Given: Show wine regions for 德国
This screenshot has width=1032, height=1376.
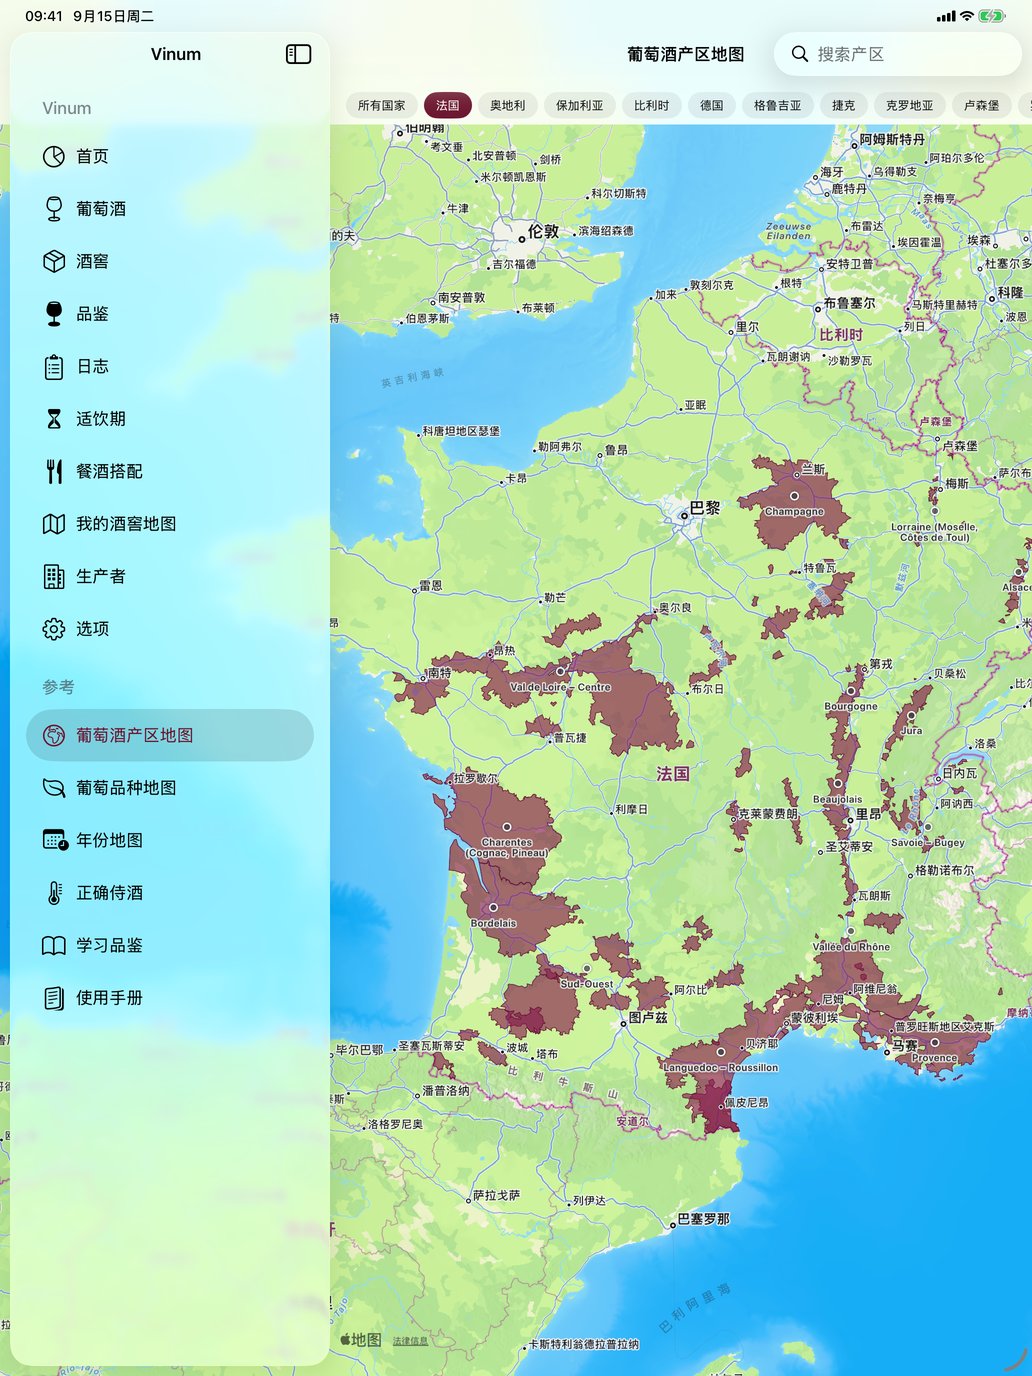Looking at the screenshot, I should (x=712, y=105).
